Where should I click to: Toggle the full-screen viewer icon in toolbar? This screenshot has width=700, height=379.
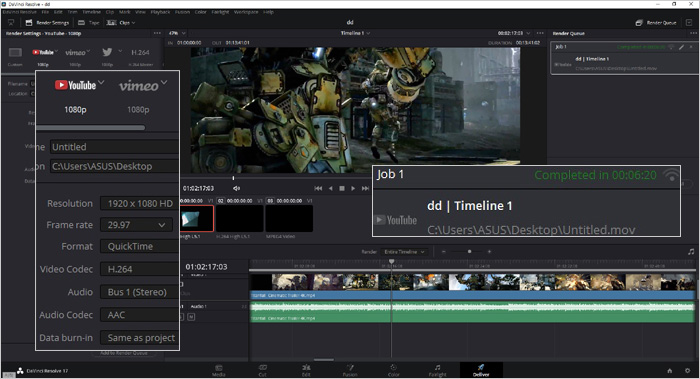click(11, 22)
